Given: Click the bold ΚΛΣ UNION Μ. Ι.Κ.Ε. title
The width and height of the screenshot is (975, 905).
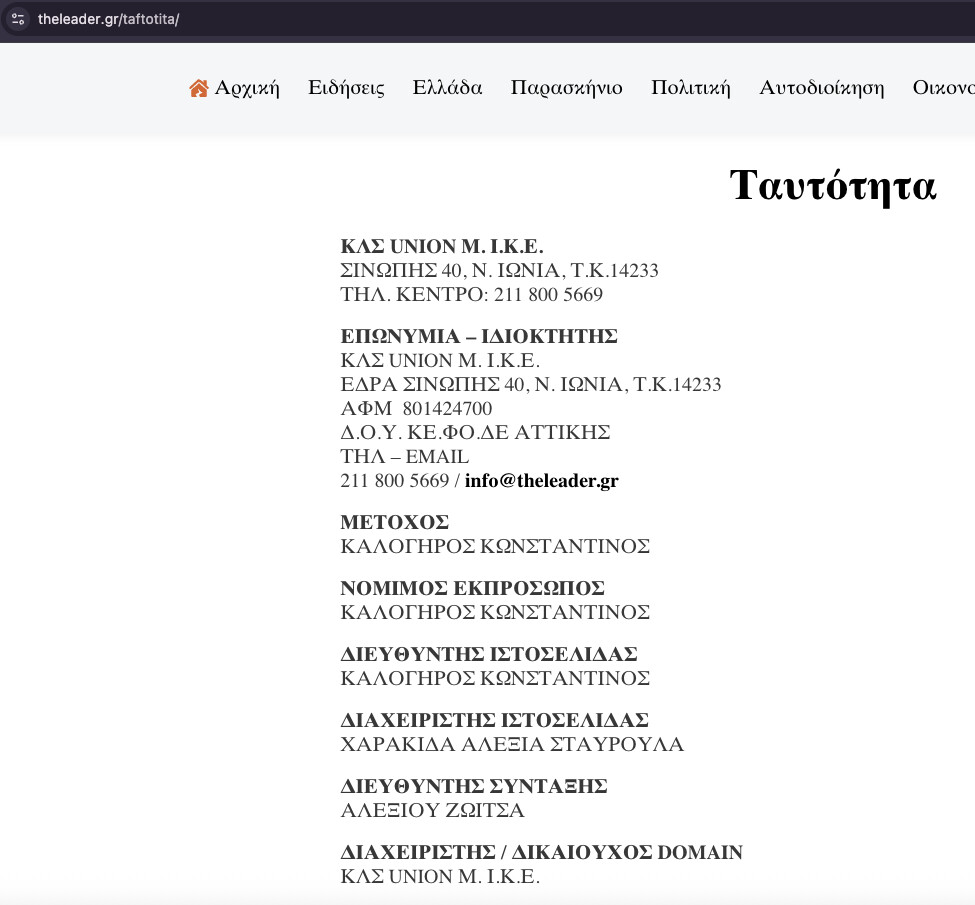Looking at the screenshot, I should pyautogui.click(x=442, y=246).
